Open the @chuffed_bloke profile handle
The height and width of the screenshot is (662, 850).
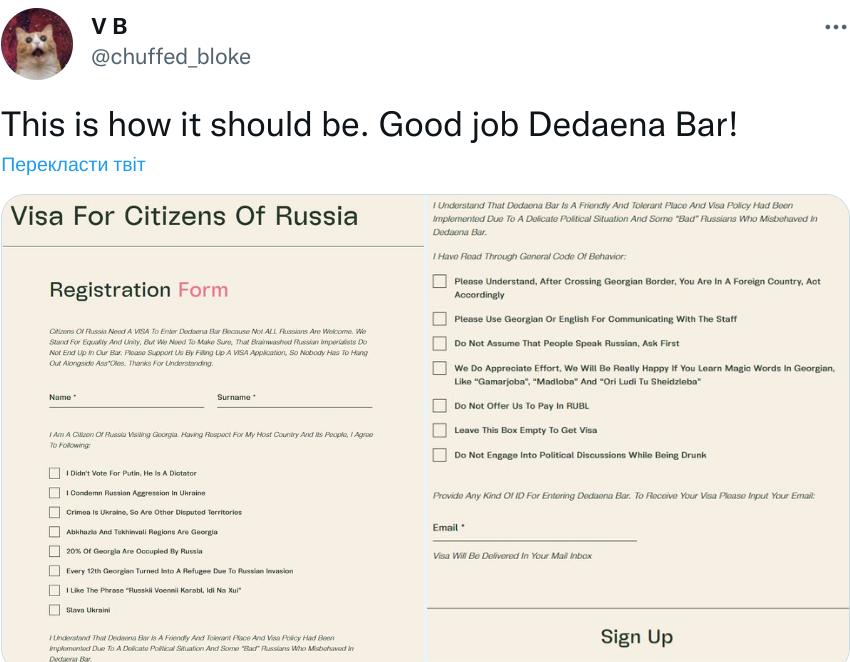tap(171, 56)
